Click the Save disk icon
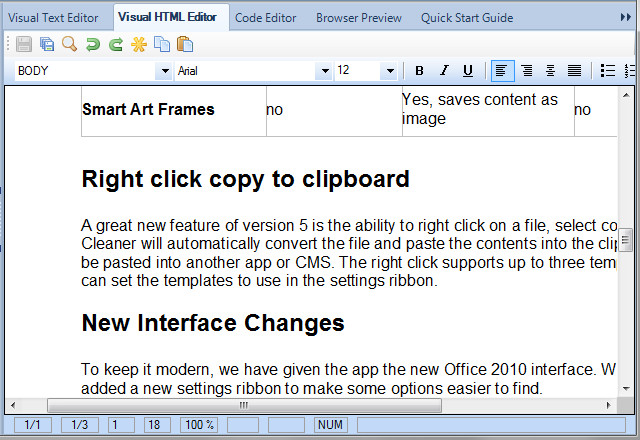Image resolution: width=640 pixels, height=440 pixels. [24, 44]
